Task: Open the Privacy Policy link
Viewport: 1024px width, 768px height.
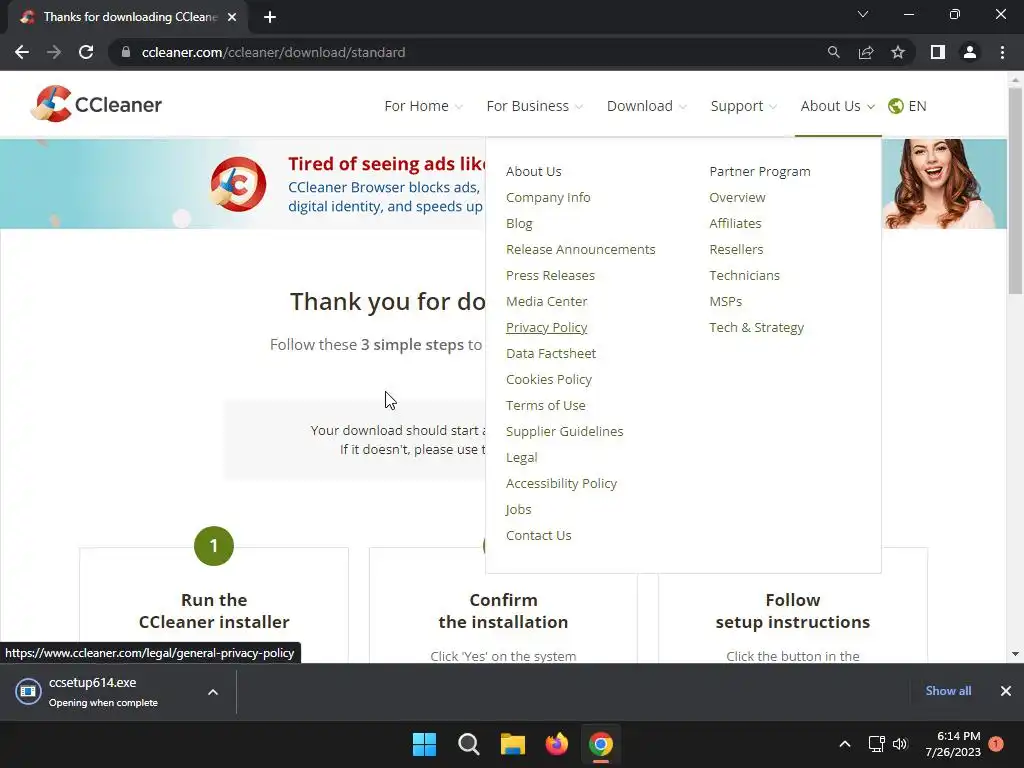Action: [547, 327]
